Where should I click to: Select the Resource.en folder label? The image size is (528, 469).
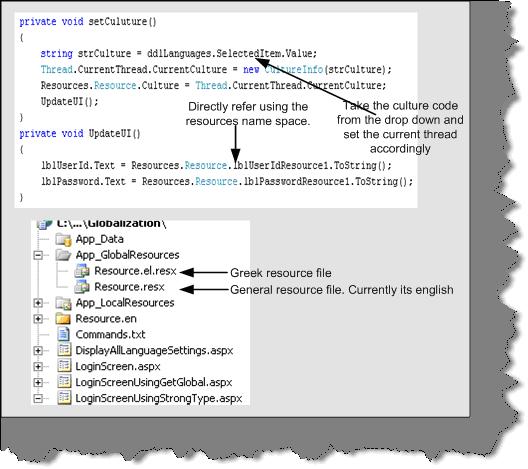pos(106,319)
